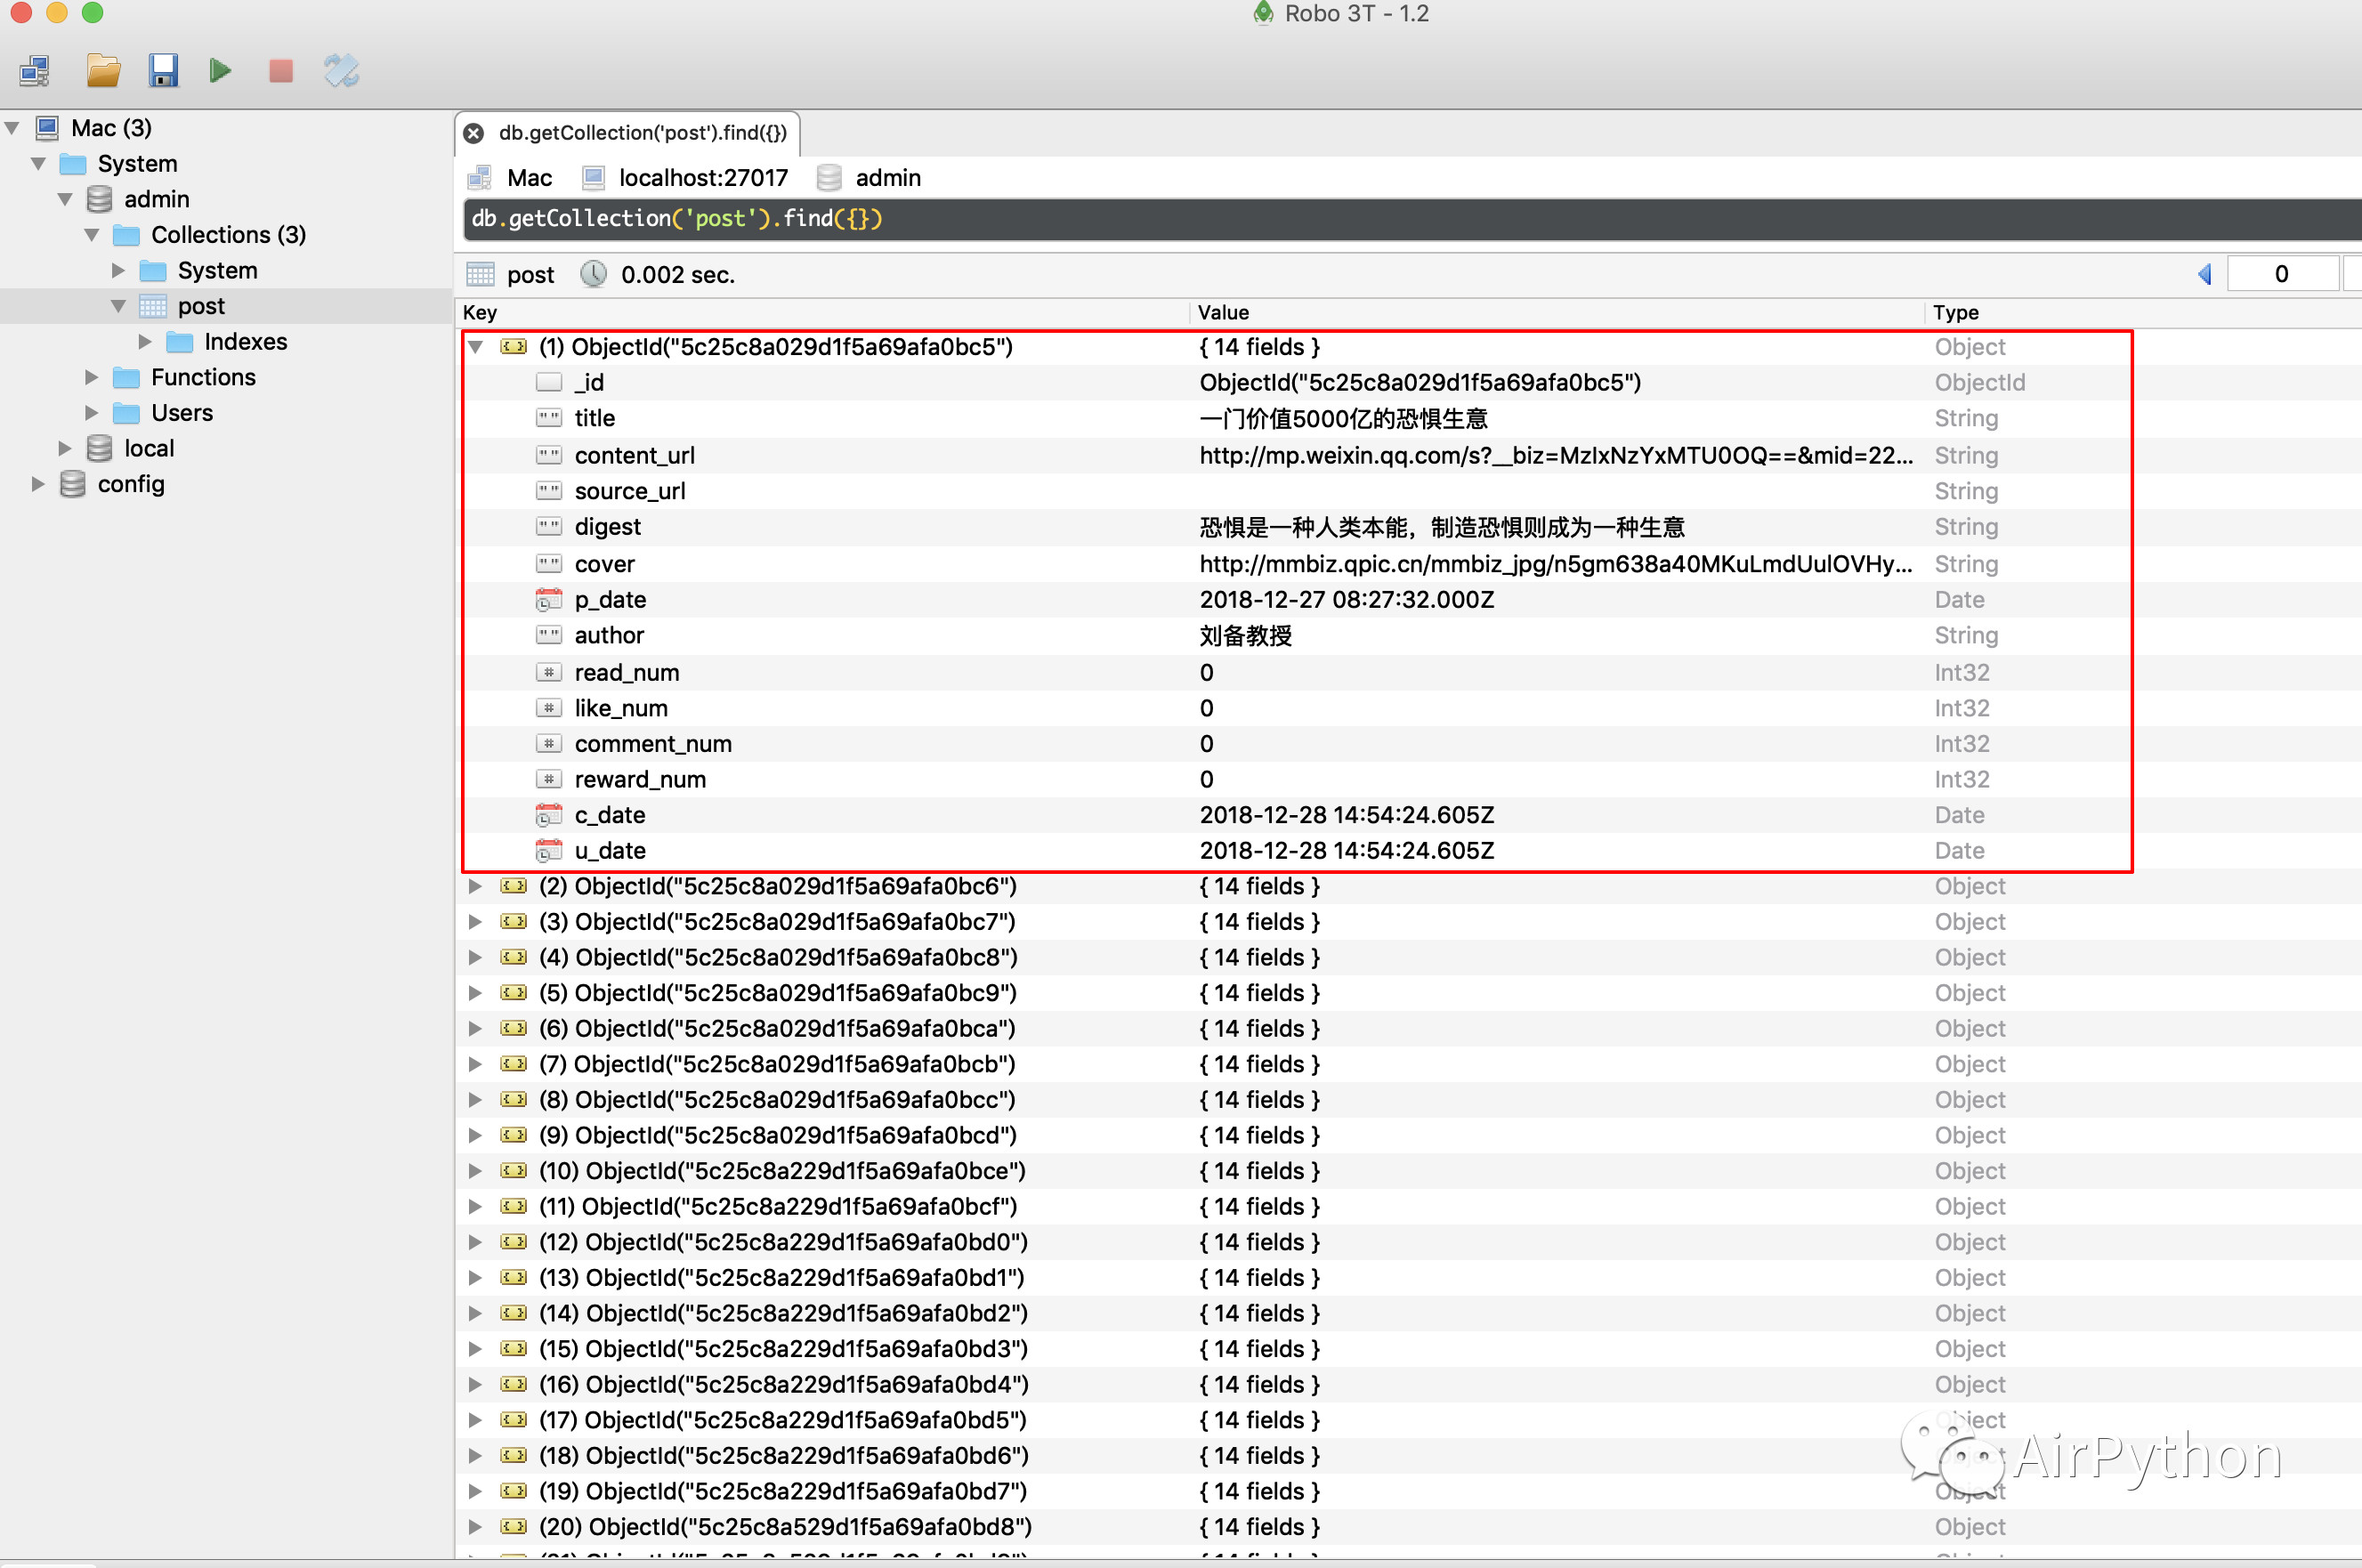Expand the Functions folder
Viewport: 2362px width, 1568px height.
point(92,377)
